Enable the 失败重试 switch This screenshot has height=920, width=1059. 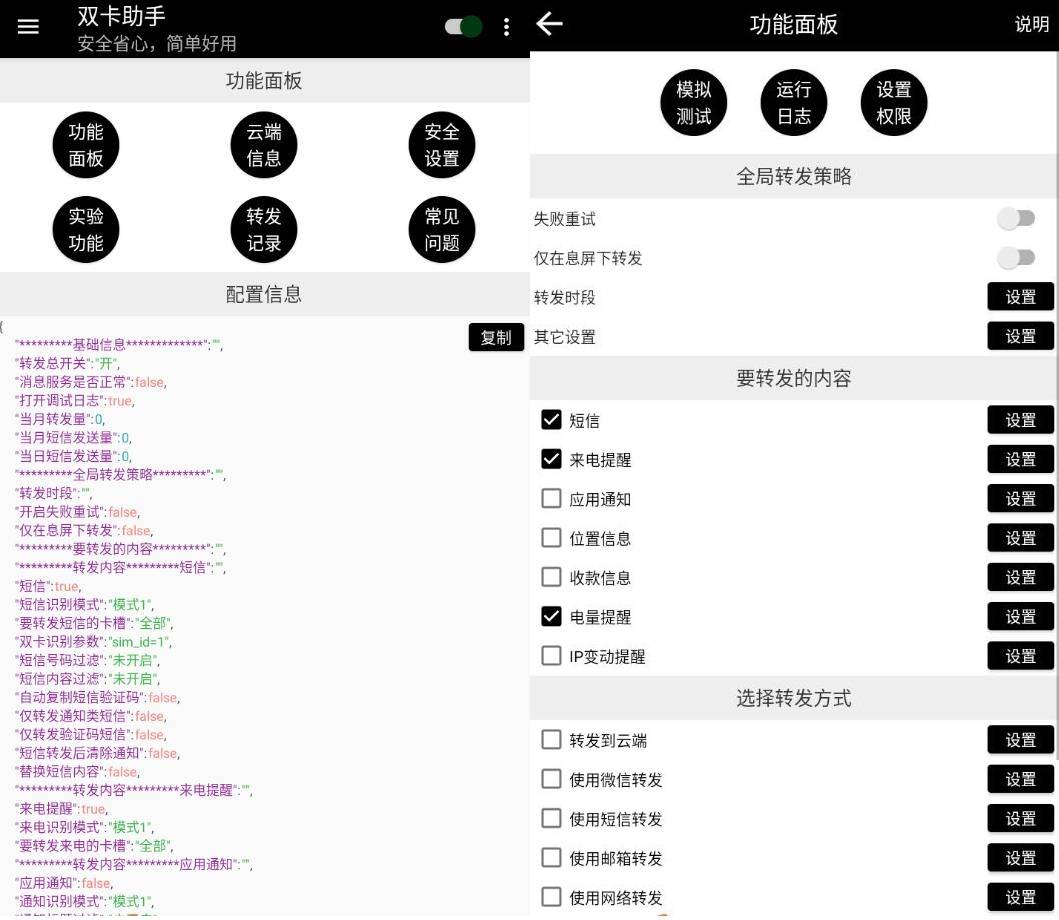(x=1017, y=217)
